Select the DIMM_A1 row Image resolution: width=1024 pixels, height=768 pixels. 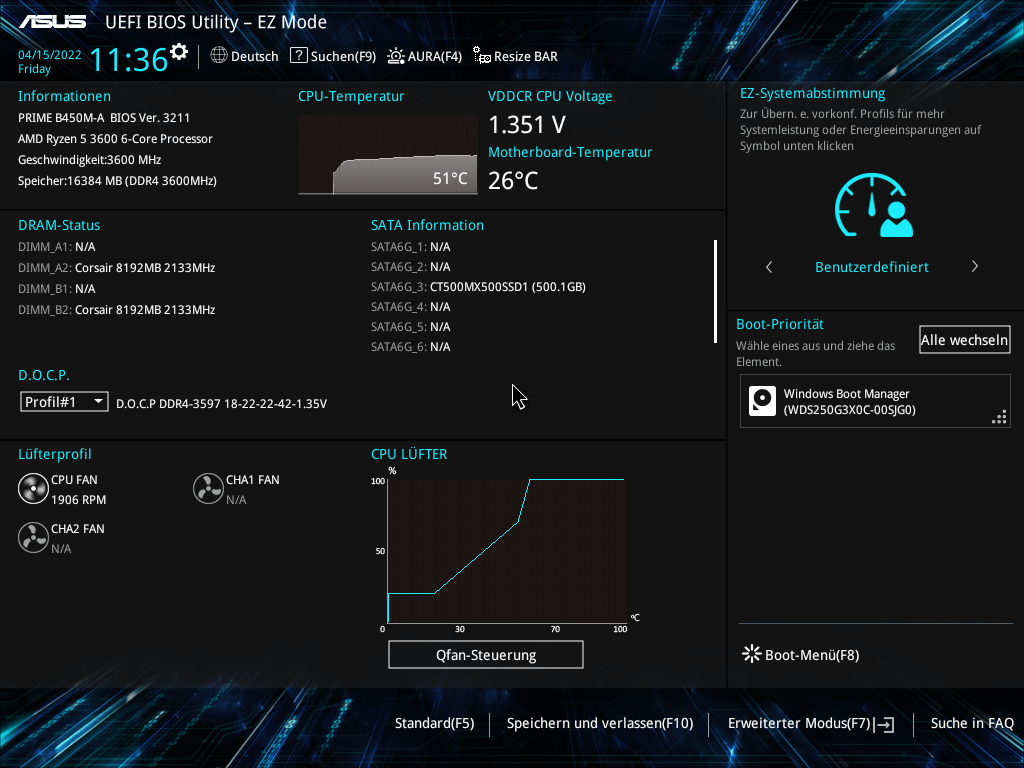57,247
